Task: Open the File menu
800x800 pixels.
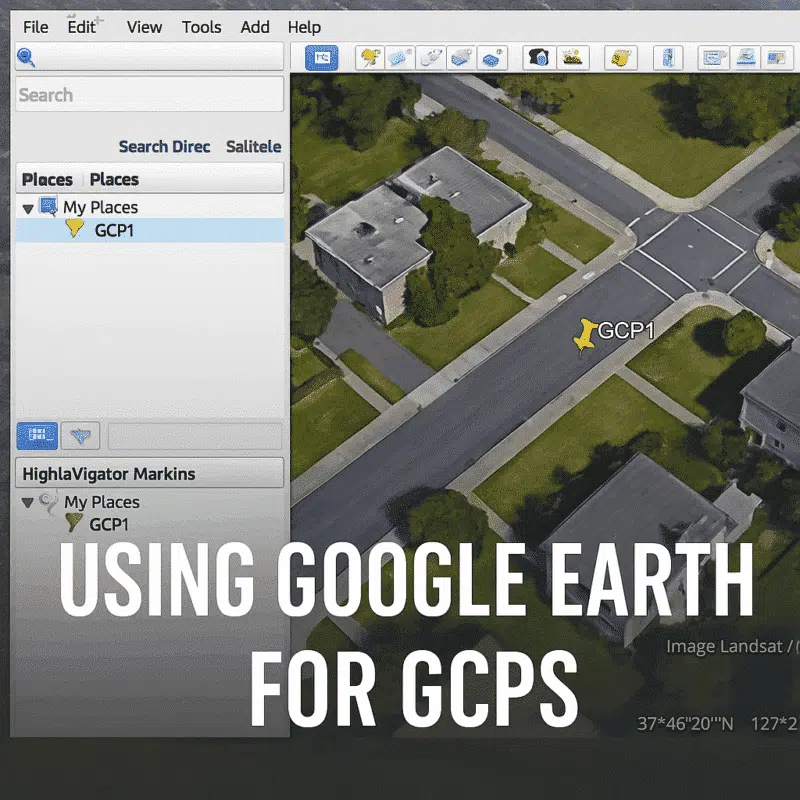Action: pyautogui.click(x=35, y=27)
